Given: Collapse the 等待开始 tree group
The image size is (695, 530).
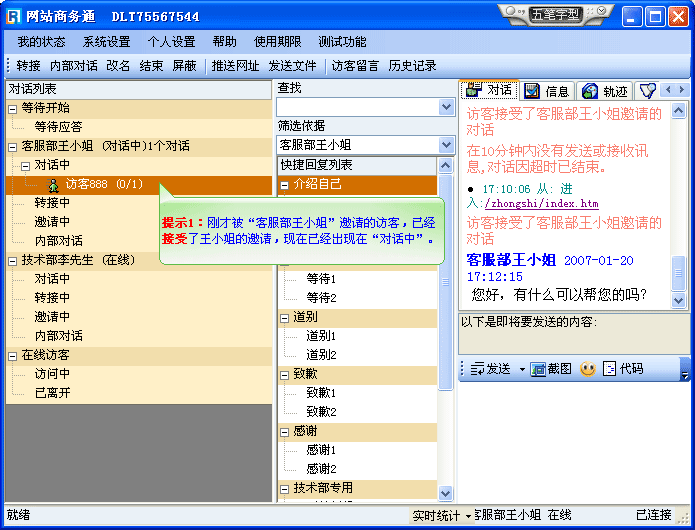Looking at the screenshot, I should (13, 108).
